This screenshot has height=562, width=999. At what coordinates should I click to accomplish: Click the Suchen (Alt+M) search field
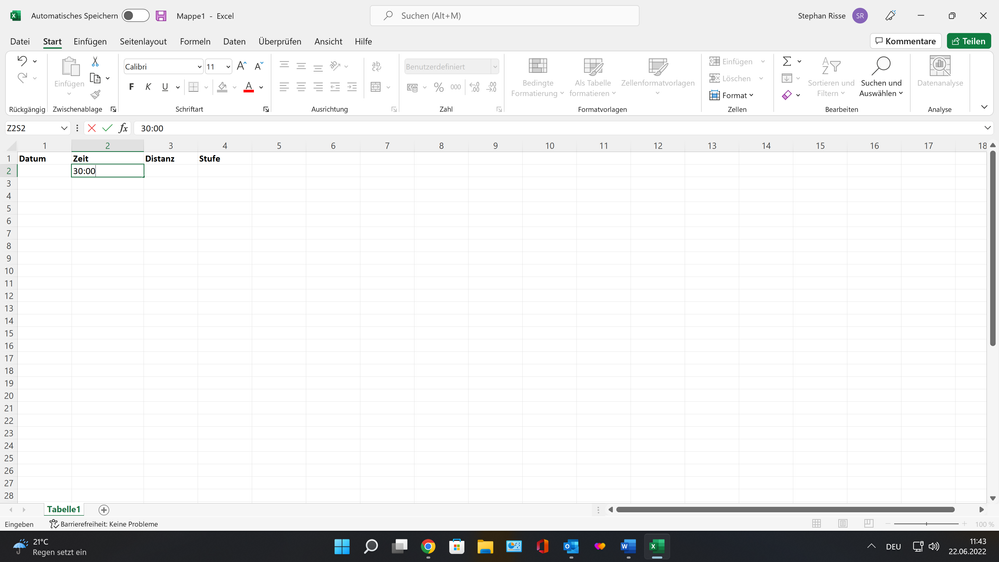[505, 15]
